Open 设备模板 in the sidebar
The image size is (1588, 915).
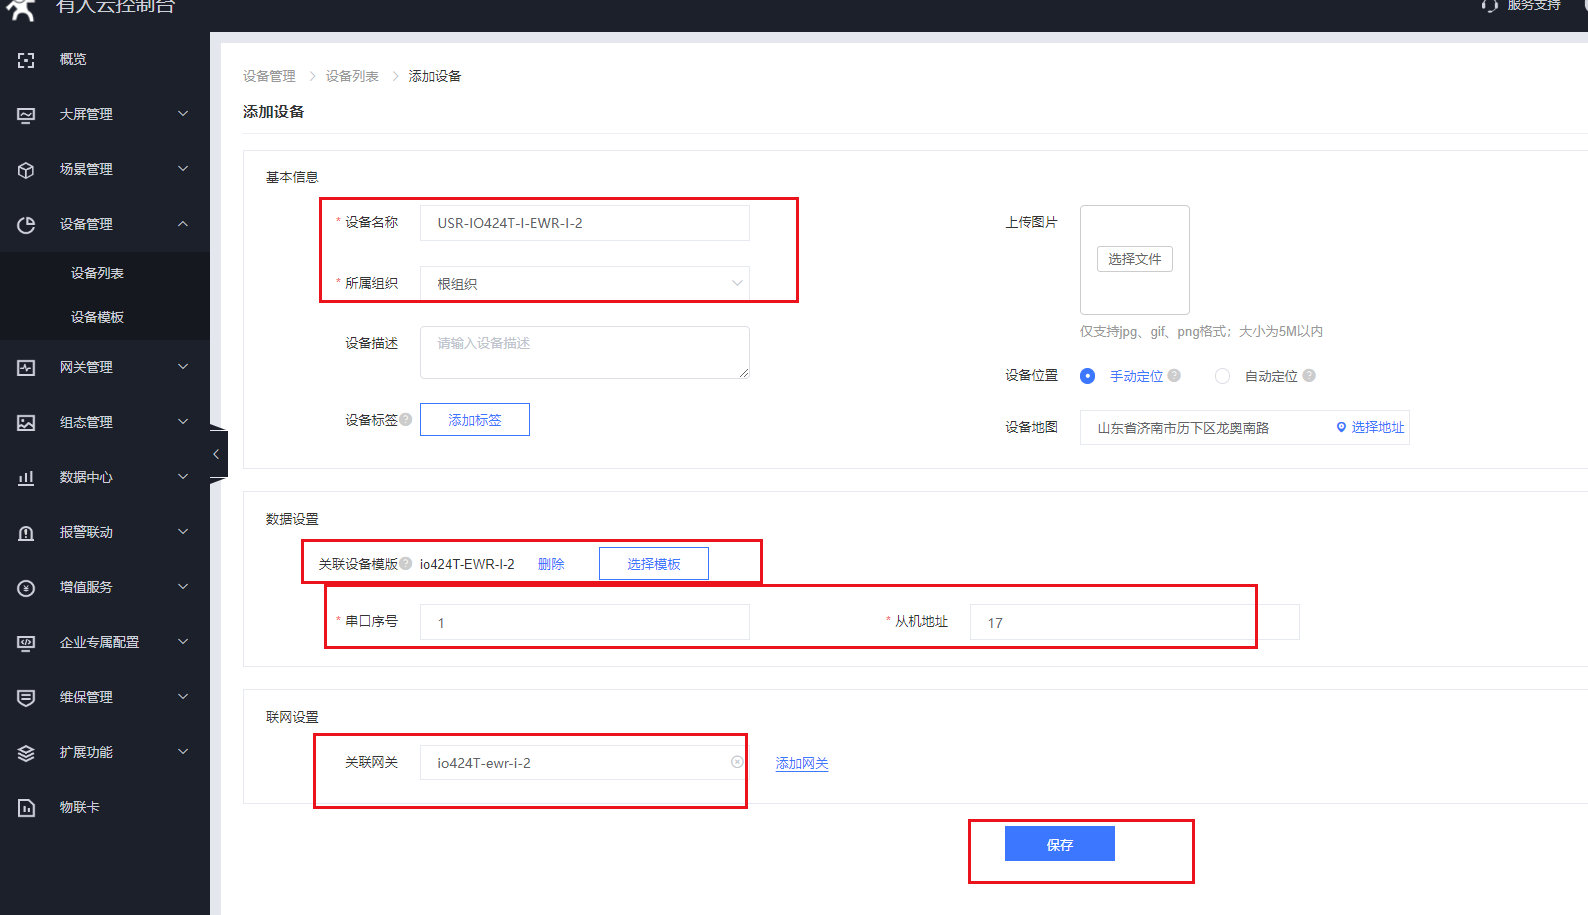(97, 317)
